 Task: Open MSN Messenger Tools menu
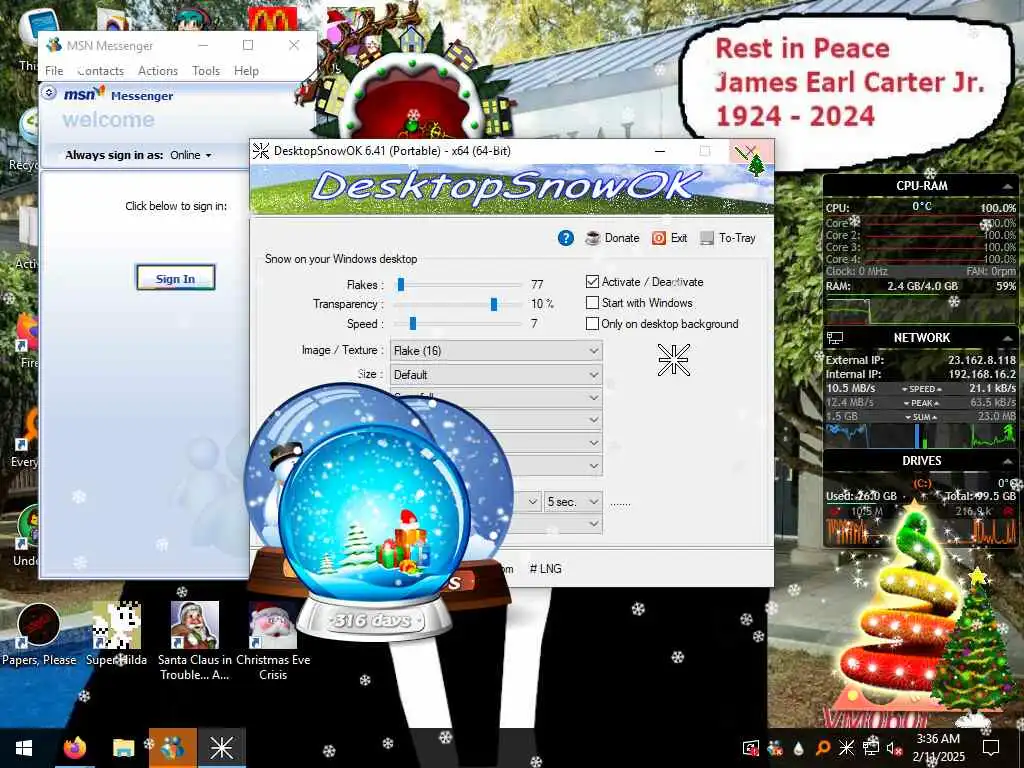(206, 71)
